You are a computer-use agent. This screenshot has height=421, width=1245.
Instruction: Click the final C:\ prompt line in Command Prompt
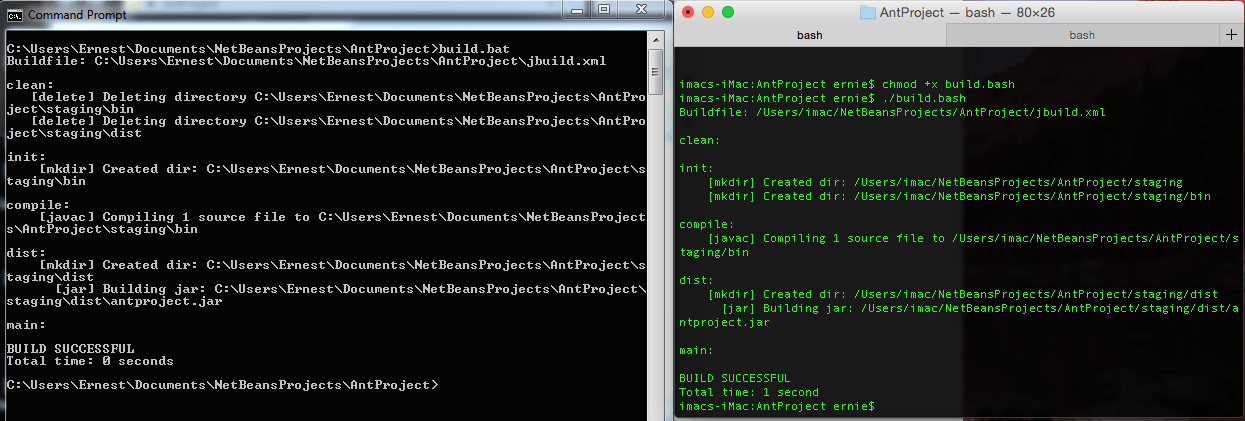point(221,385)
